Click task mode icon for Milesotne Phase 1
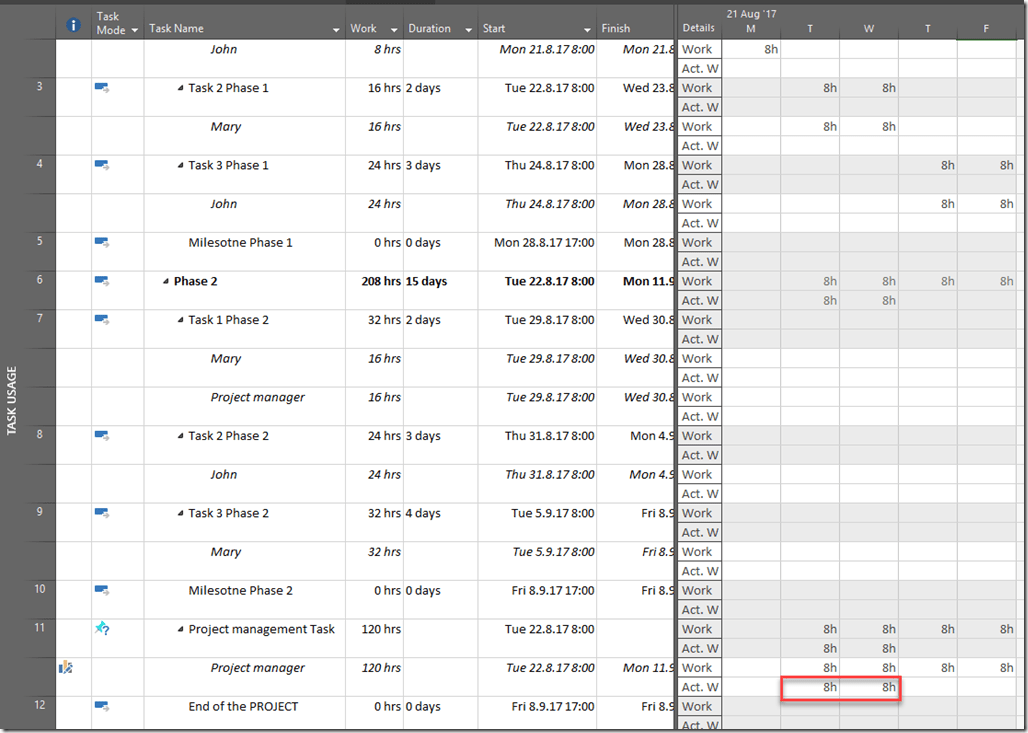The height and width of the screenshot is (733, 1028). pyautogui.click(x=101, y=242)
